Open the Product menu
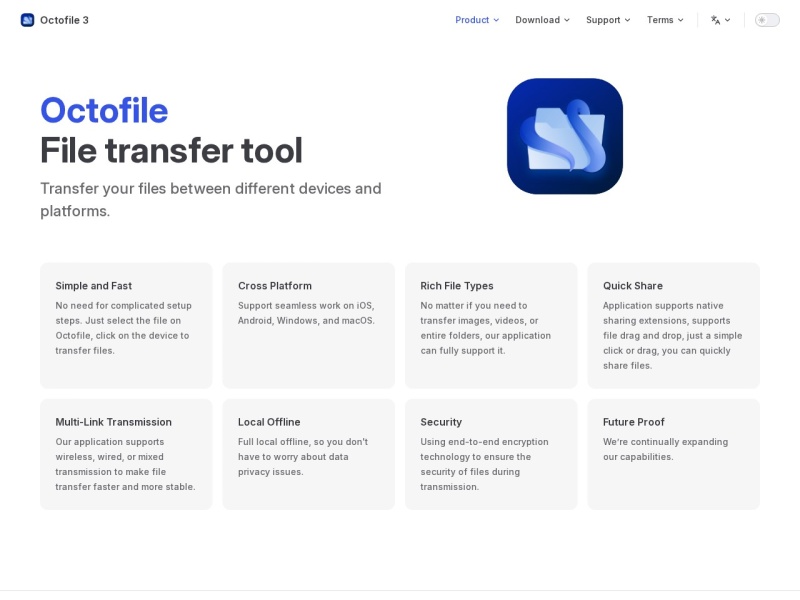800x600 pixels. tap(477, 20)
